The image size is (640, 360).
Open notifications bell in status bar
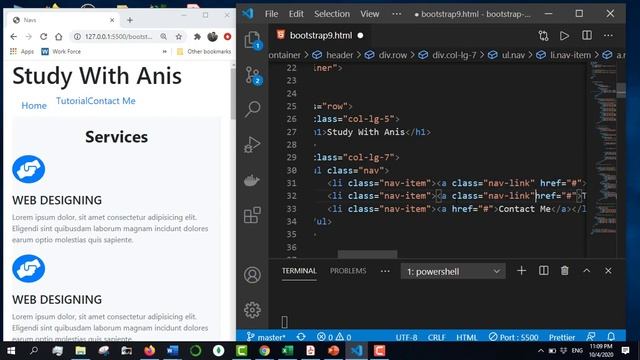tap(611, 336)
